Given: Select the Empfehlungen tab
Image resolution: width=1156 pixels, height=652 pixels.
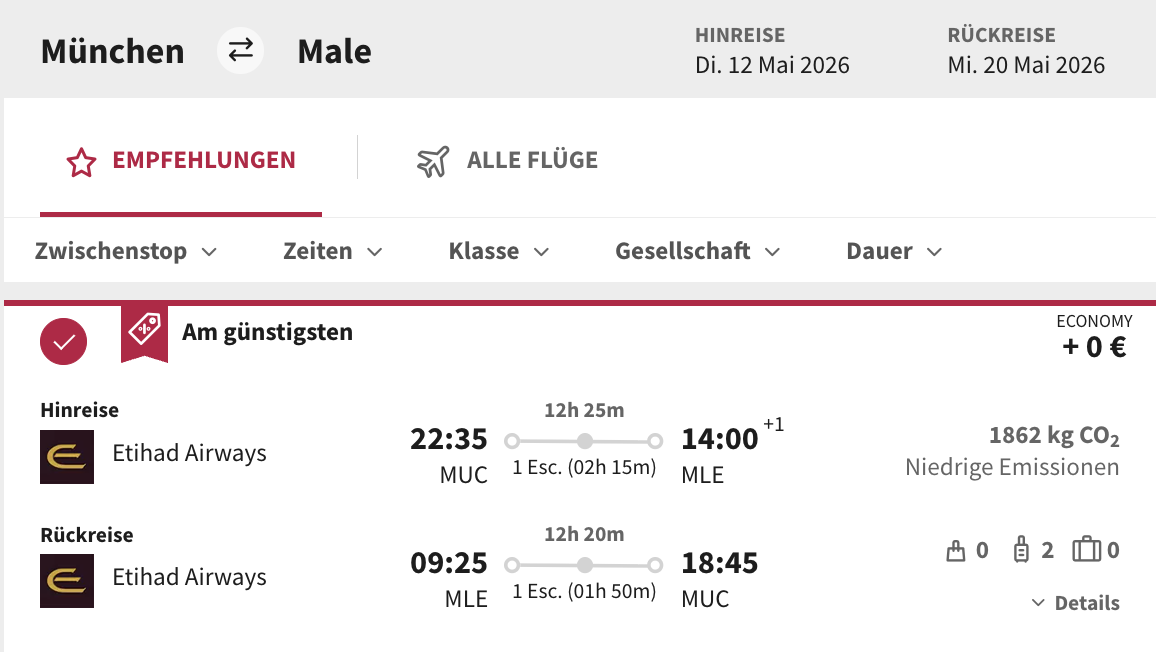Looking at the screenshot, I should coord(181,159).
